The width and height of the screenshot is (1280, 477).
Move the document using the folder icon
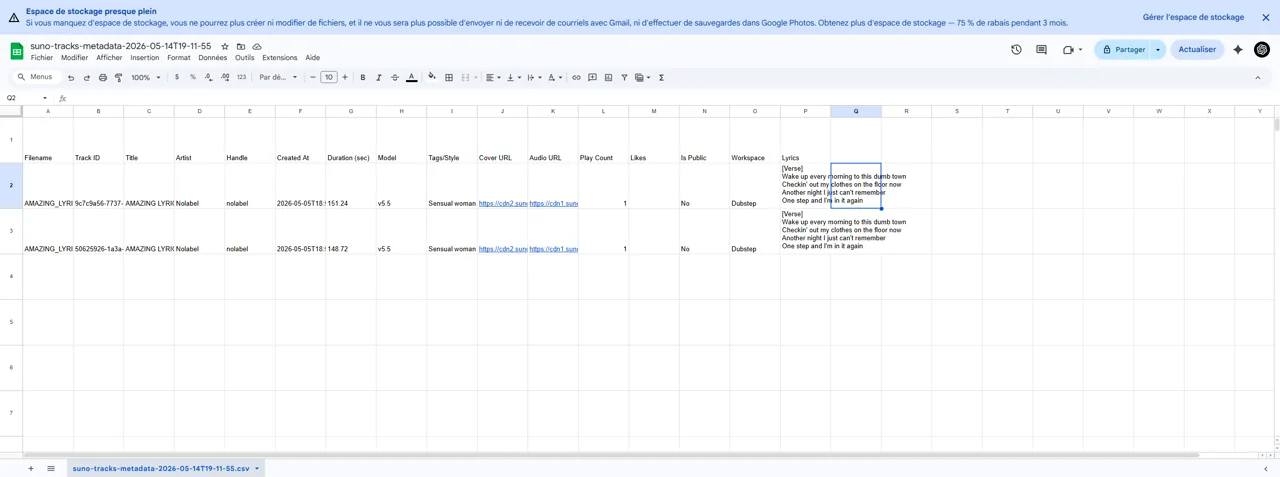[241, 46]
